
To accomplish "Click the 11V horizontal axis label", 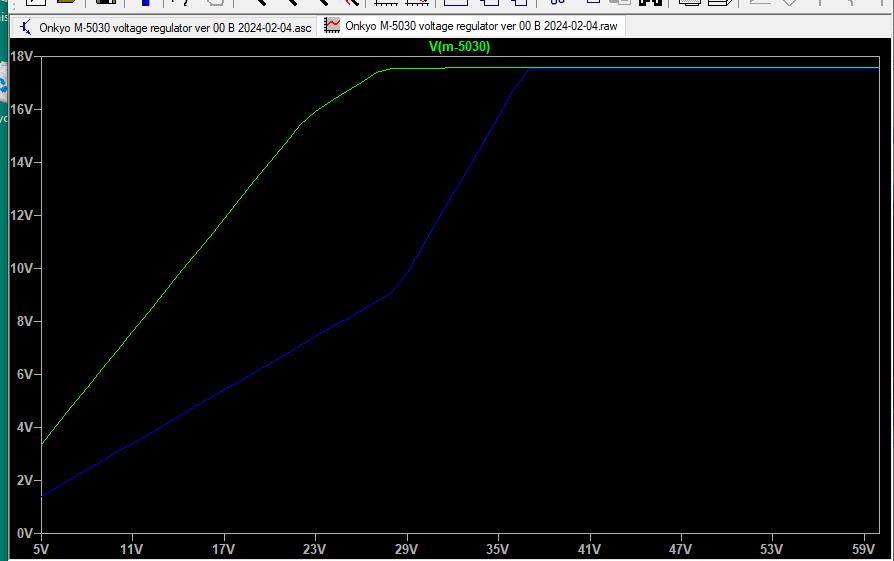I will (x=132, y=549).
